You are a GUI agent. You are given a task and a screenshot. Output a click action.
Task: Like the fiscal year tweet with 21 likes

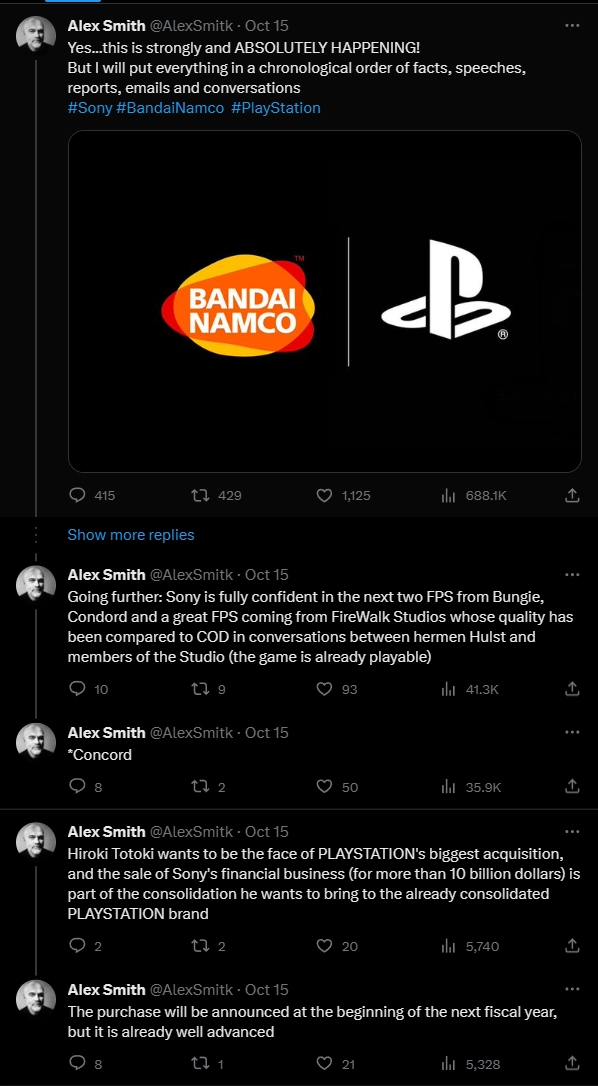pos(324,1064)
